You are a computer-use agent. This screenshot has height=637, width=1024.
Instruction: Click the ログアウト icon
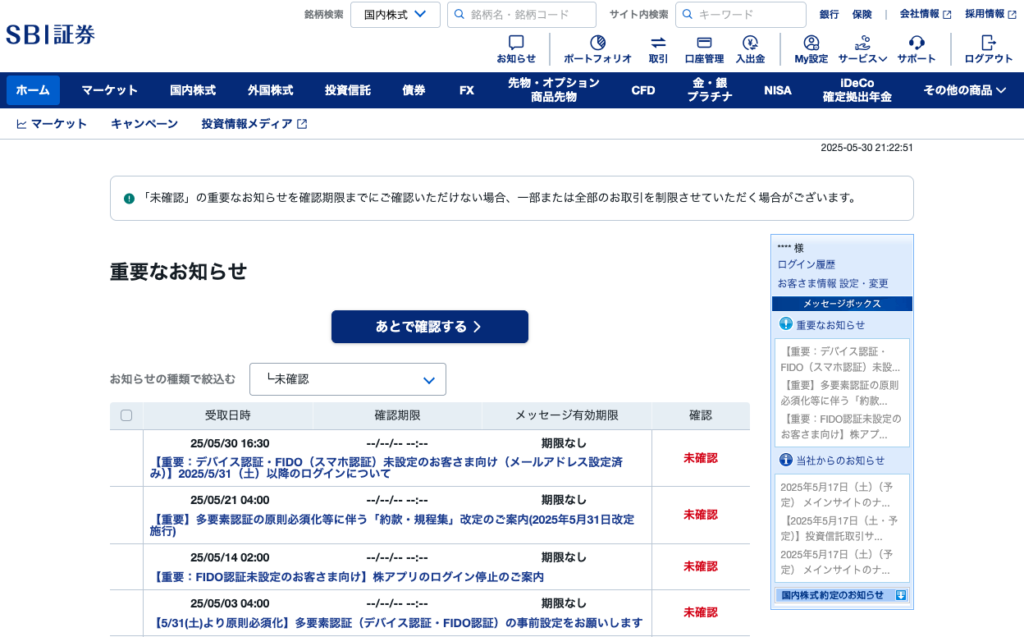click(988, 43)
